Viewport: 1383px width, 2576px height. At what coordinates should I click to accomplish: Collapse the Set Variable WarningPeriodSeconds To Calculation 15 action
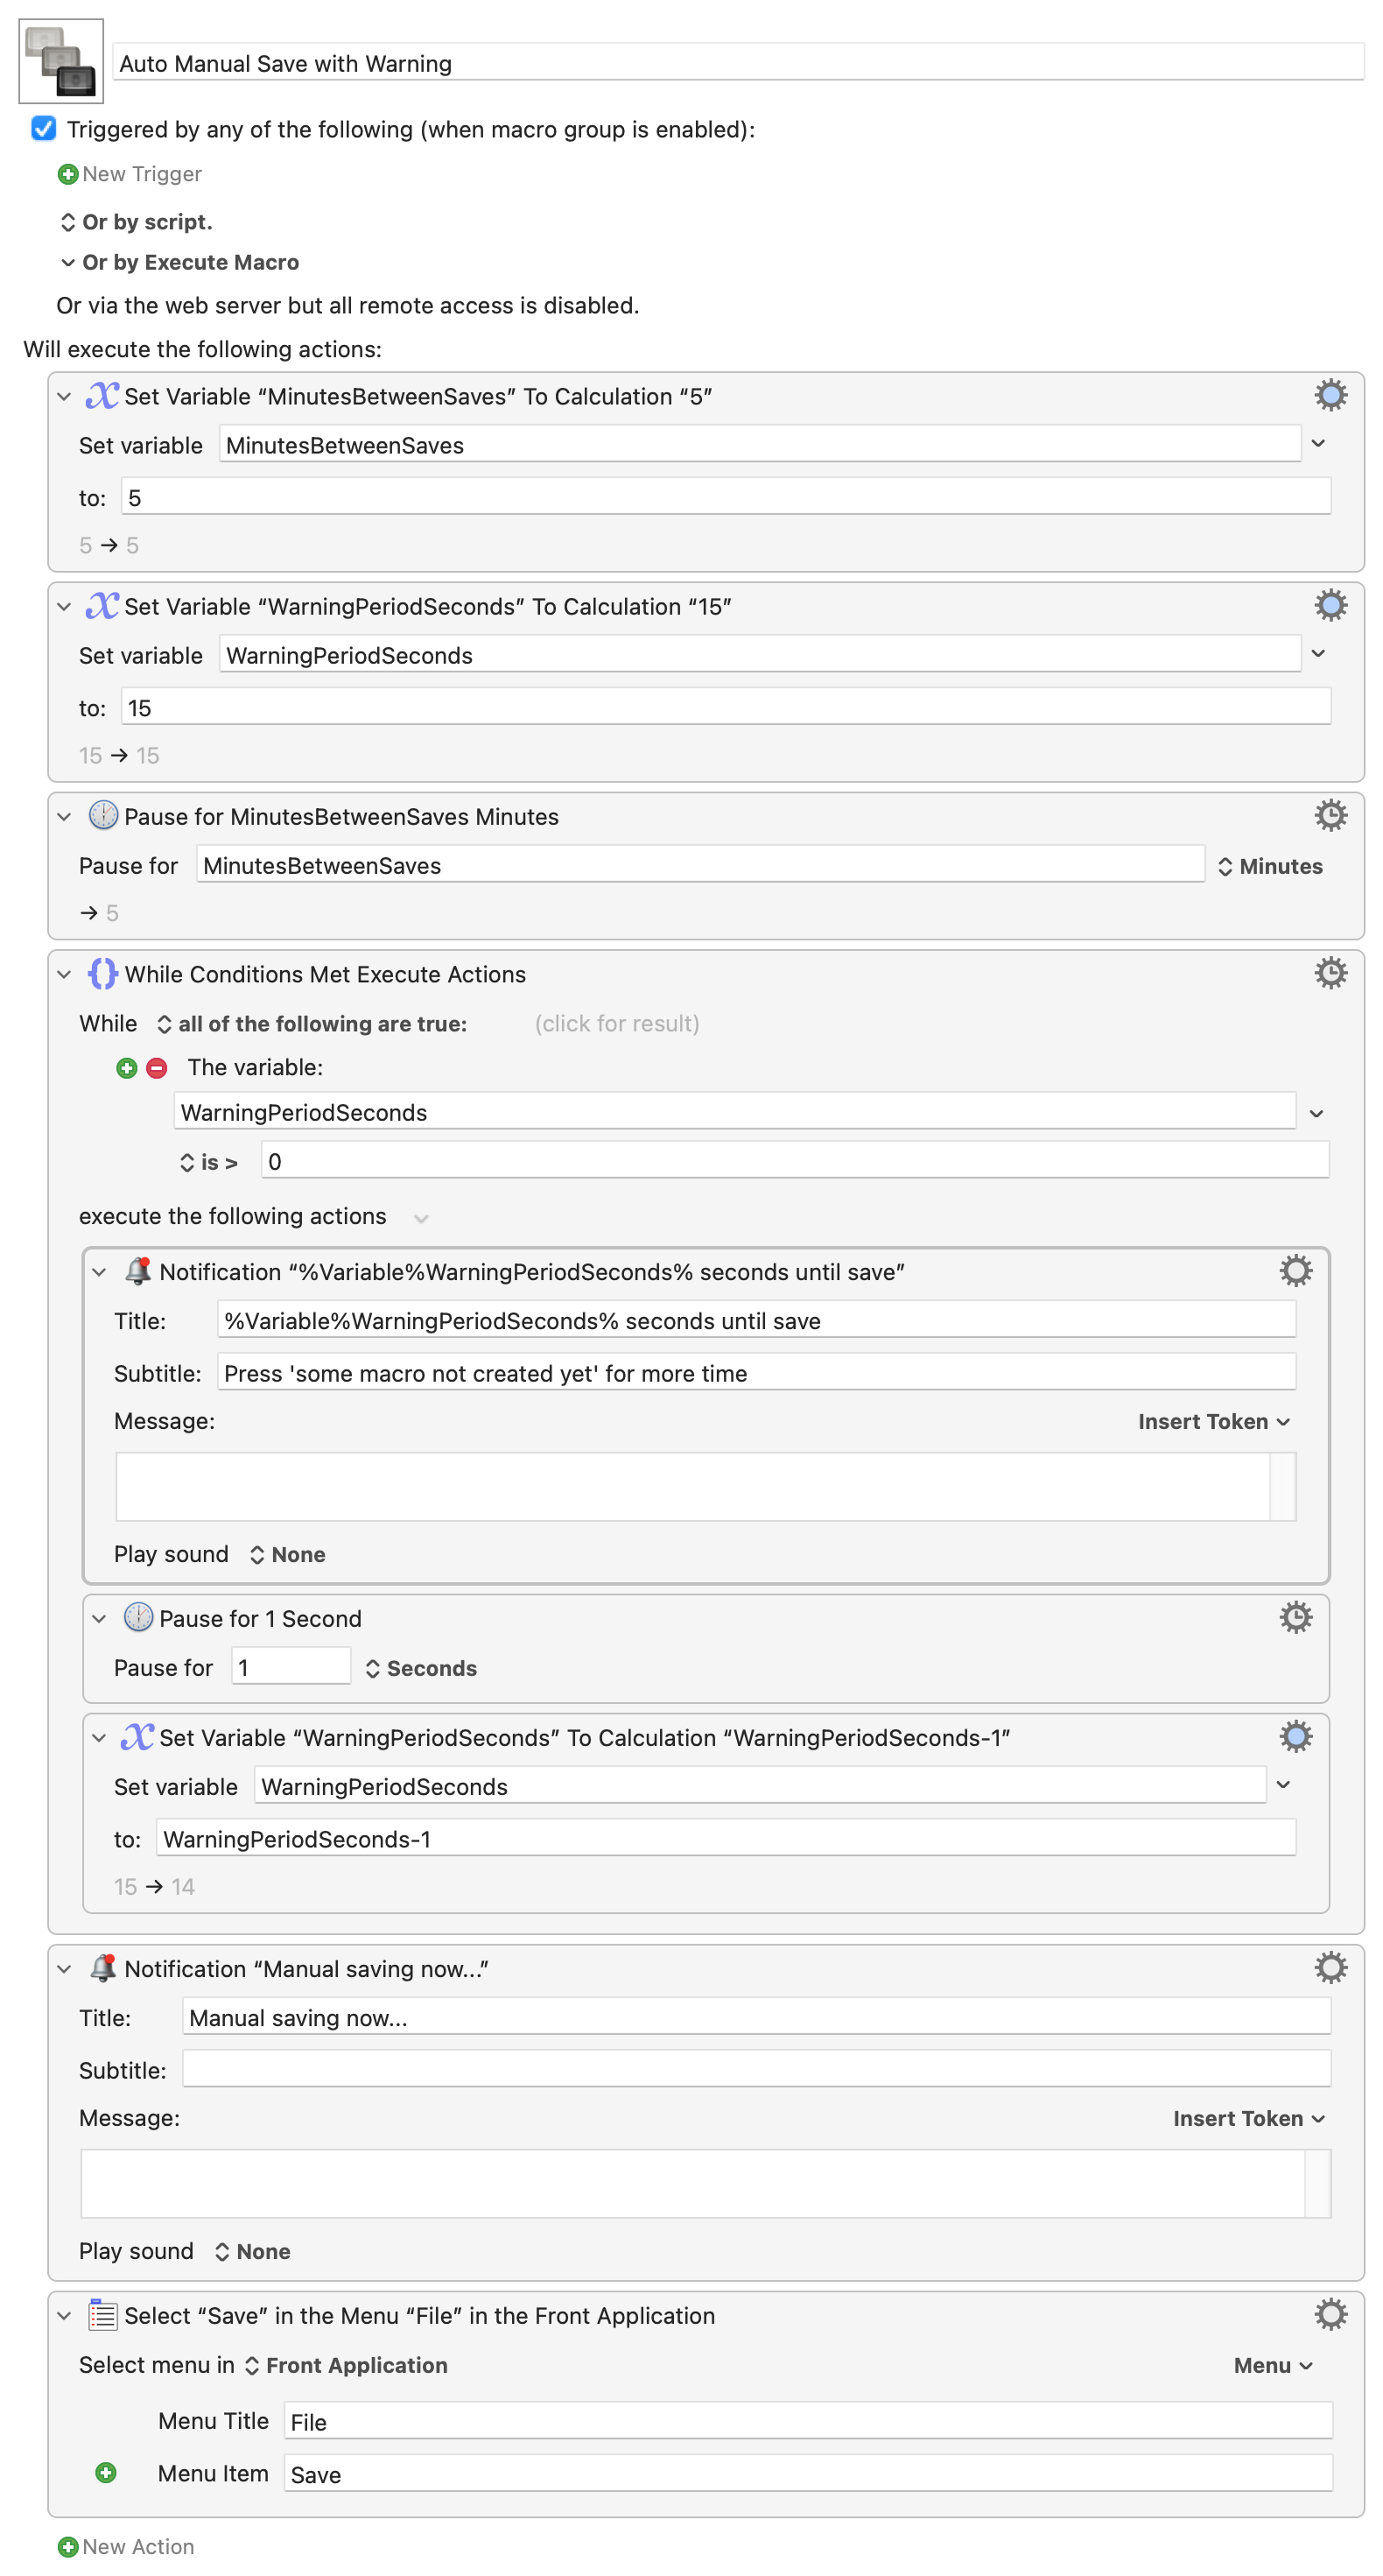64,606
